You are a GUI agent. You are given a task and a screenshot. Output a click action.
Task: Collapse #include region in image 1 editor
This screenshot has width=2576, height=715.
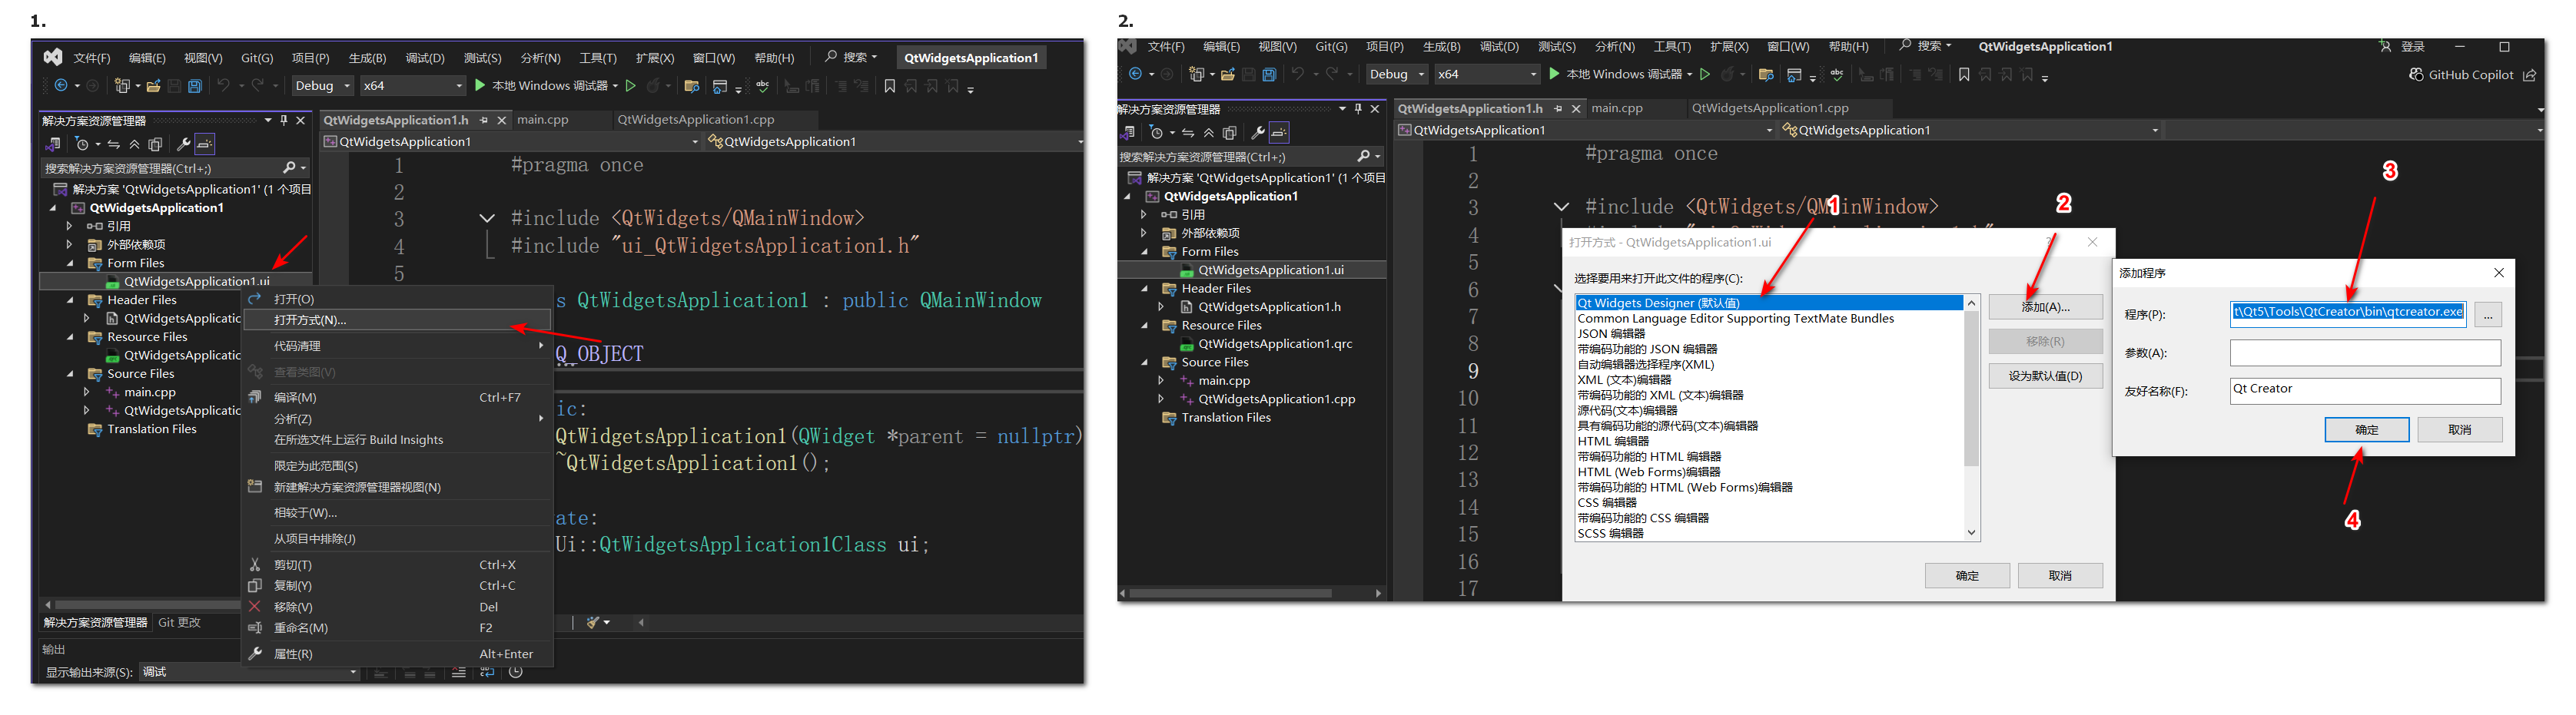pyautogui.click(x=487, y=219)
